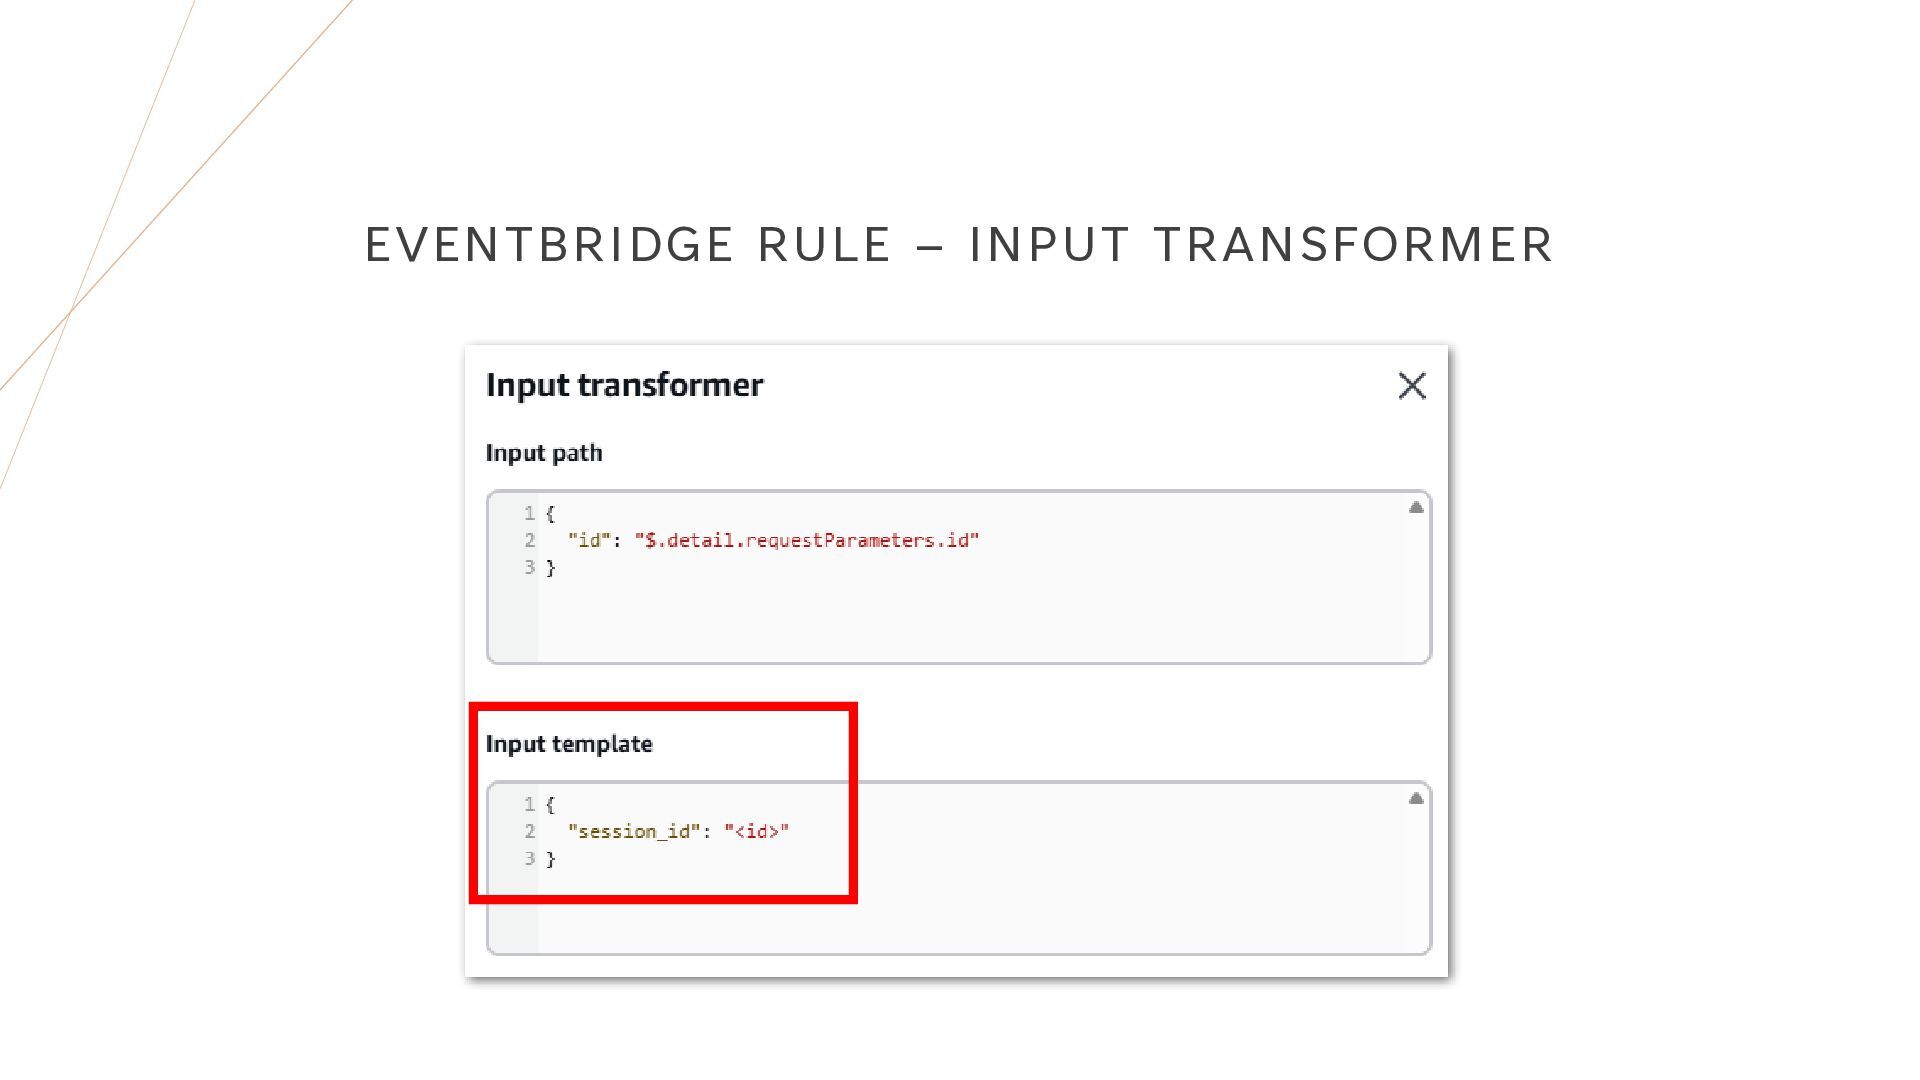This screenshot has width=1920, height=1080.
Task: Click scroll-up arrow in Input path editor
Action: pyautogui.click(x=1416, y=508)
